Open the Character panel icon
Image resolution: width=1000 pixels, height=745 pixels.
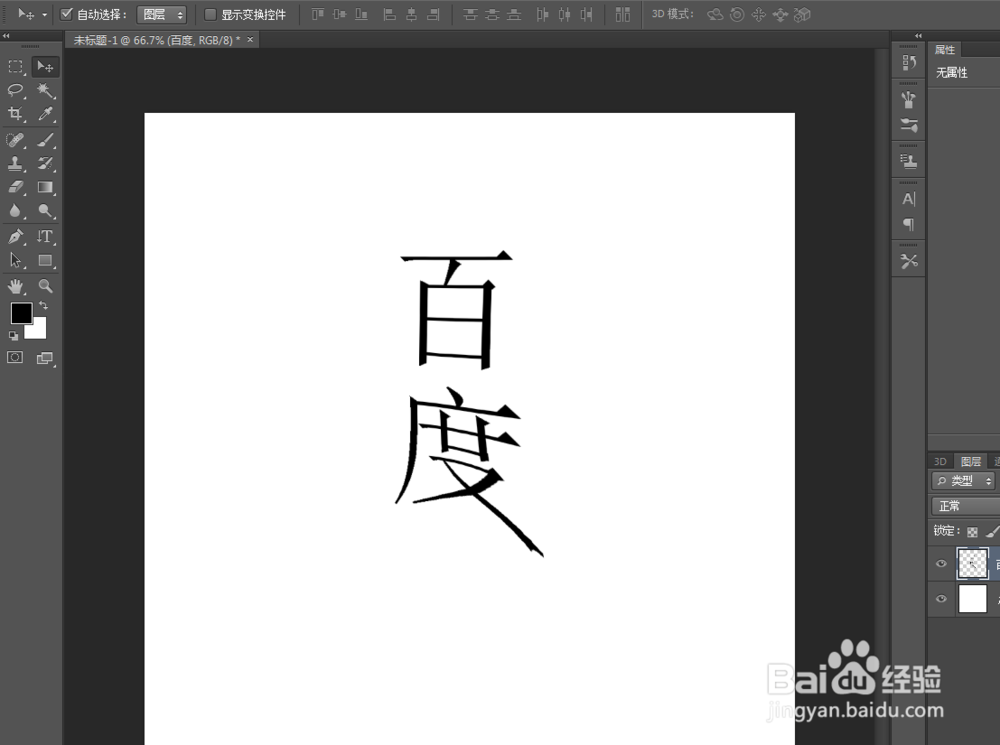(909, 199)
